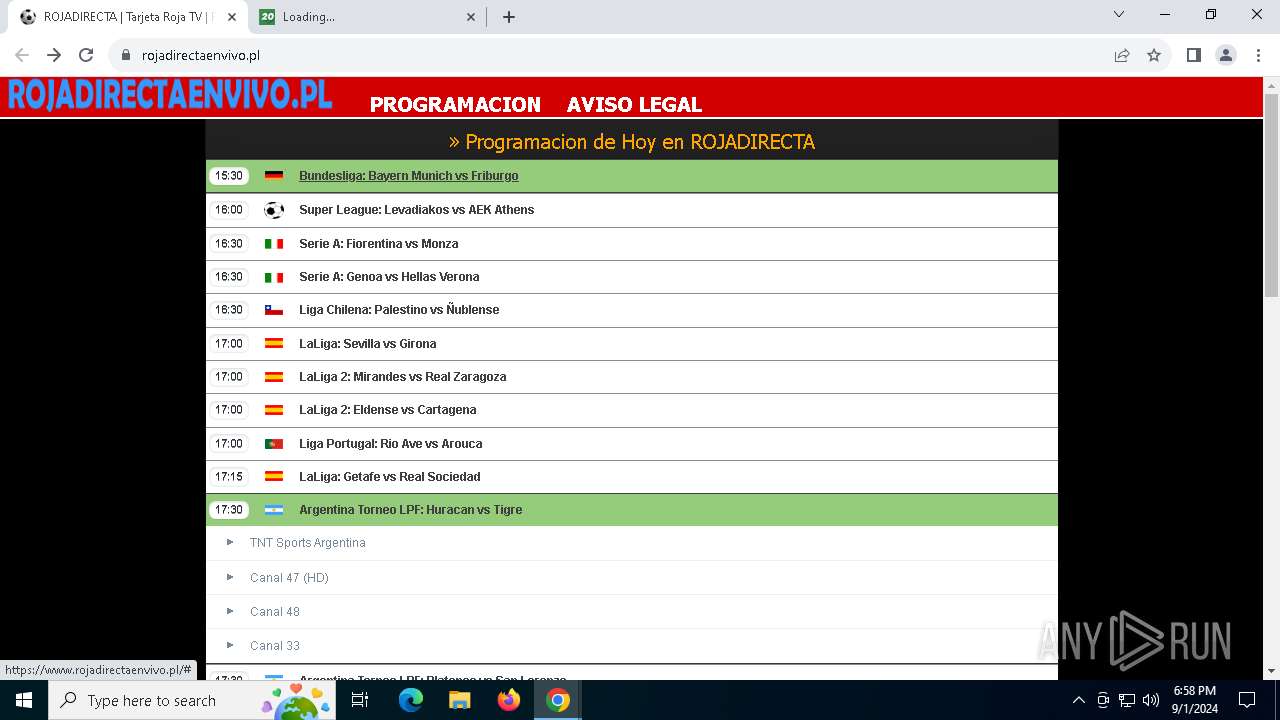Click the browser back arrow

pyautogui.click(x=22, y=55)
